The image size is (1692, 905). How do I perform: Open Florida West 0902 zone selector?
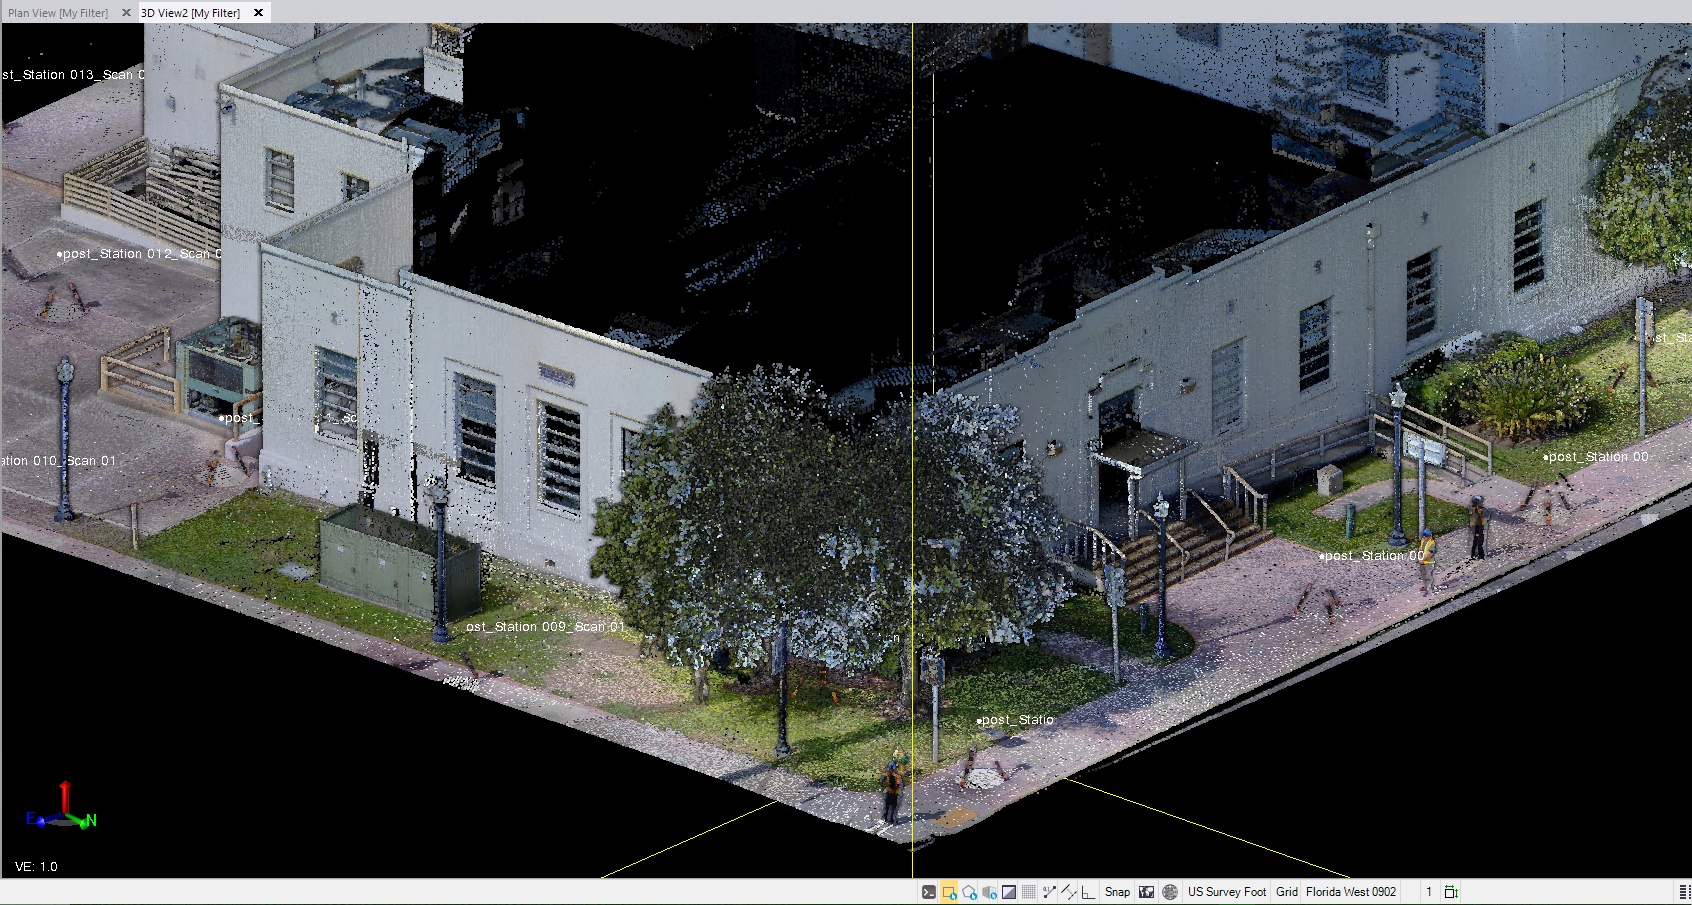click(1350, 892)
